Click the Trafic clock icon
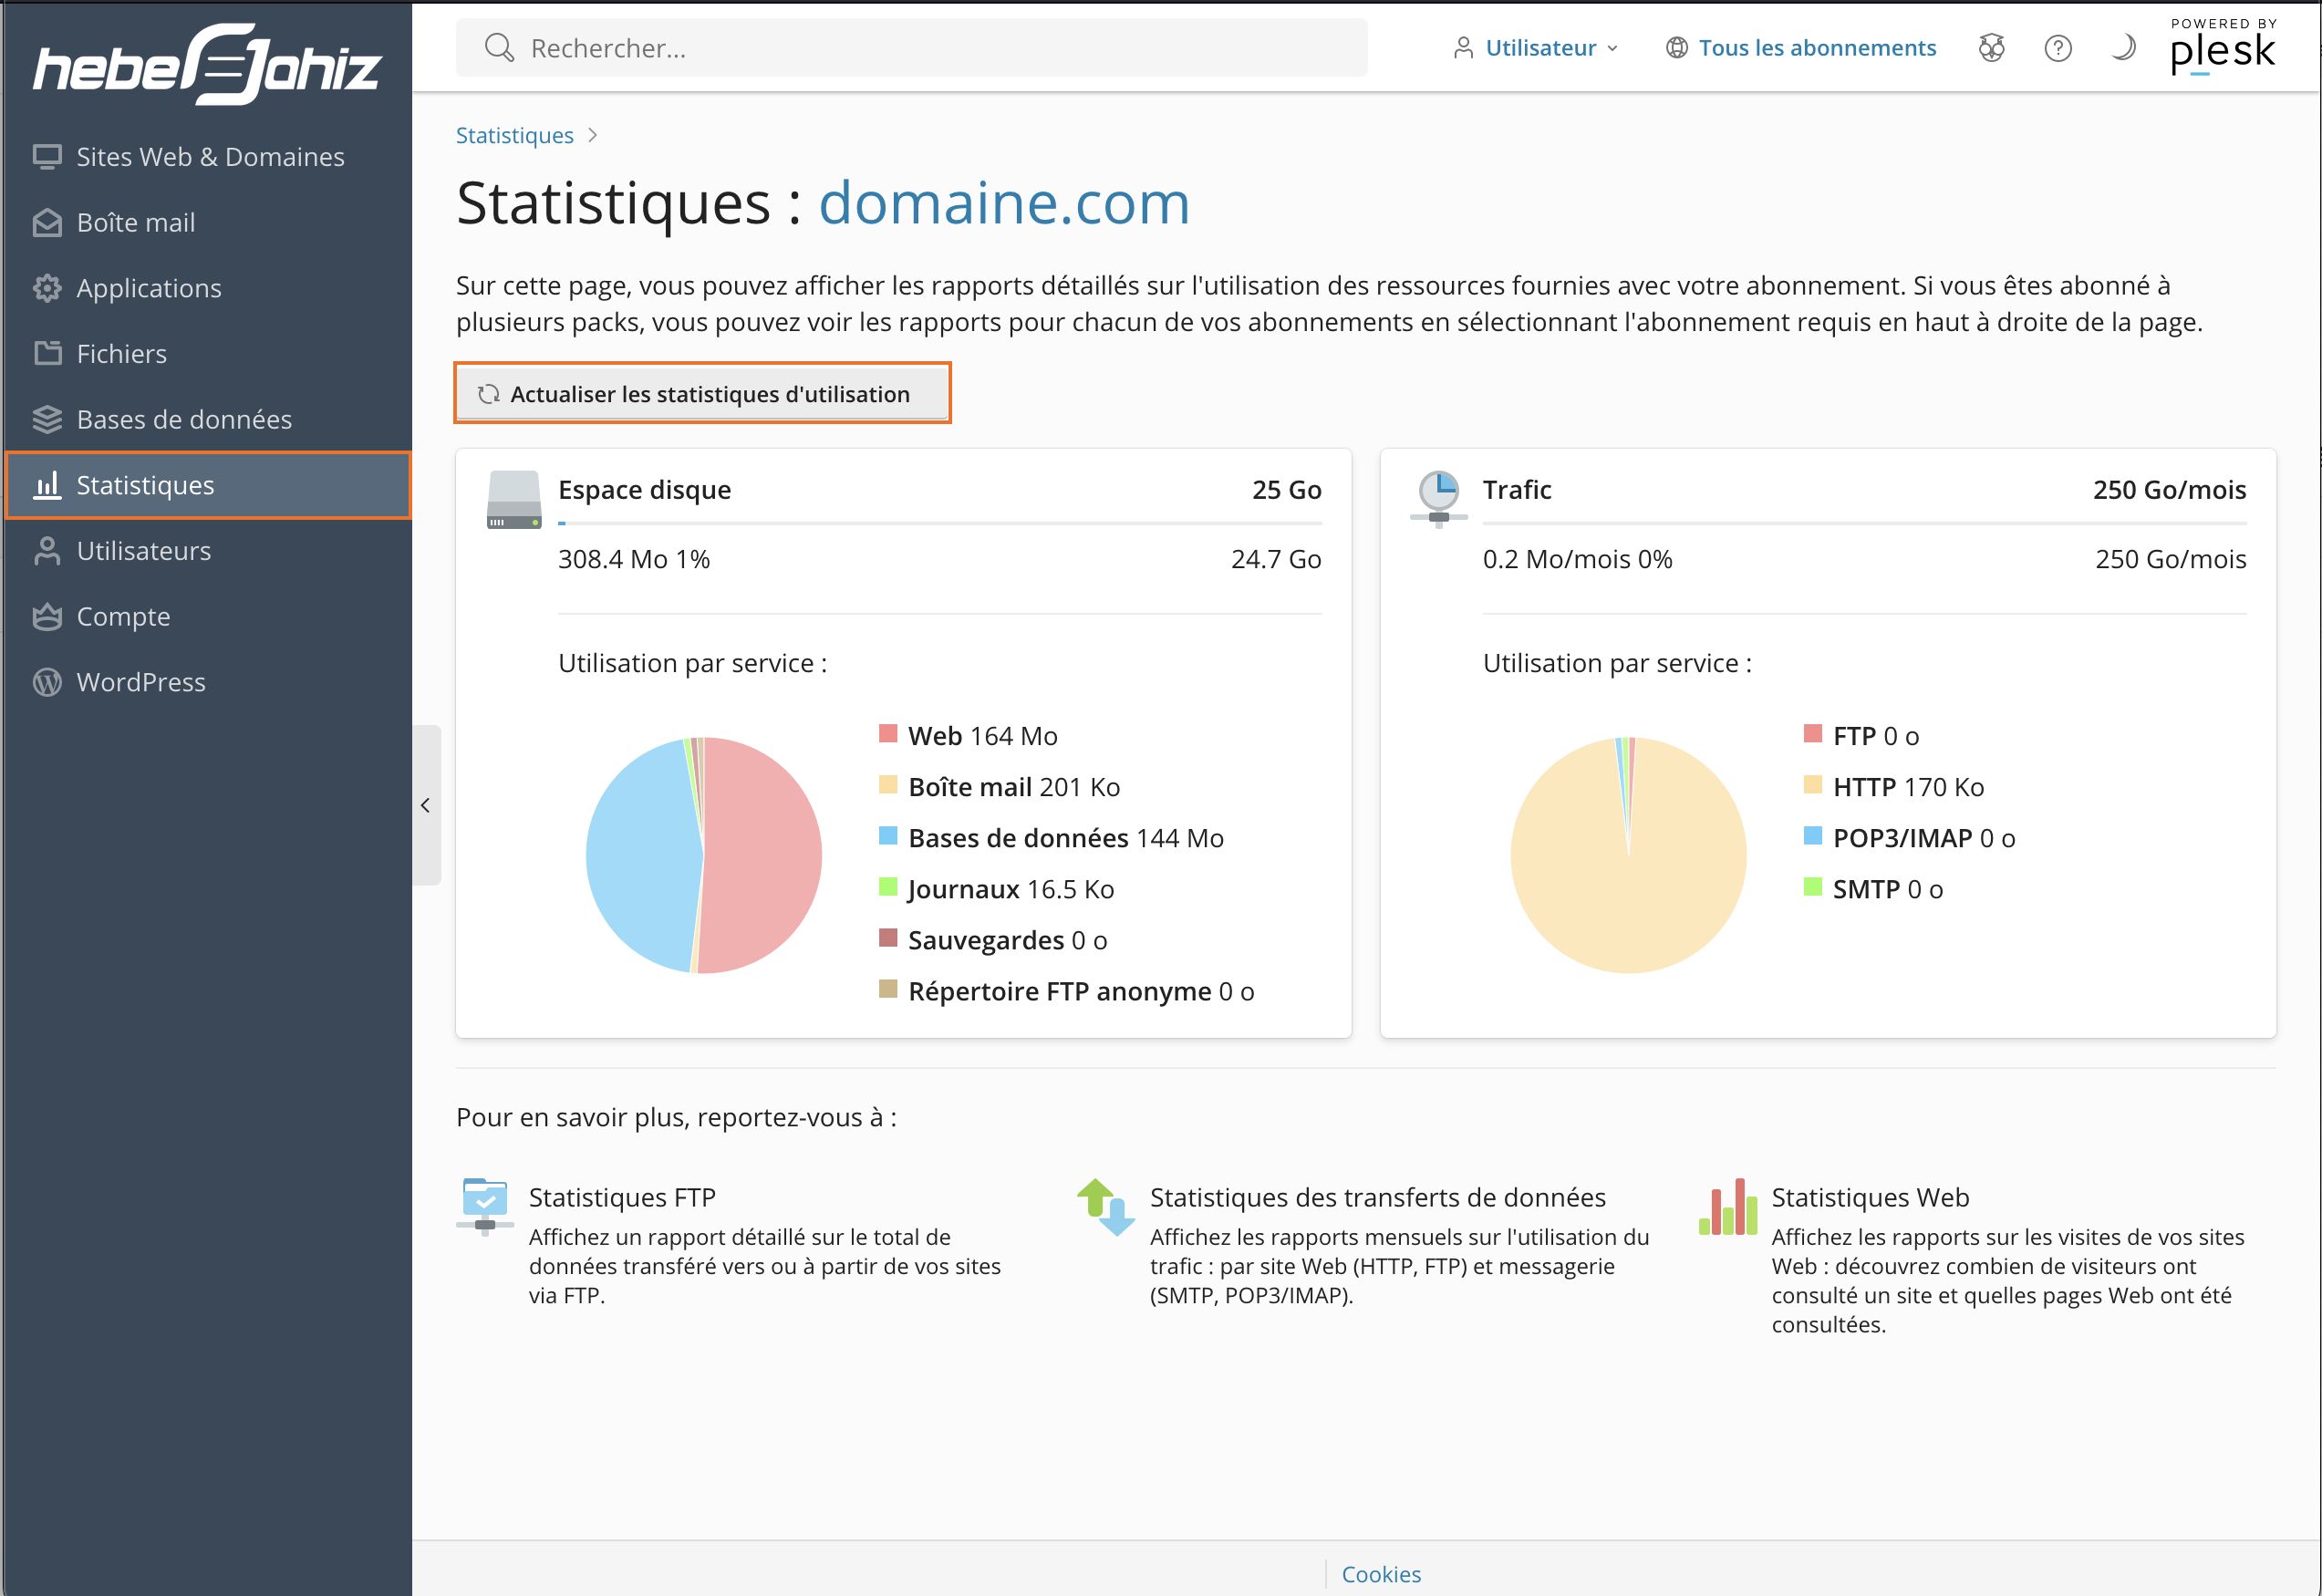The width and height of the screenshot is (2322, 1596). coord(1439,499)
